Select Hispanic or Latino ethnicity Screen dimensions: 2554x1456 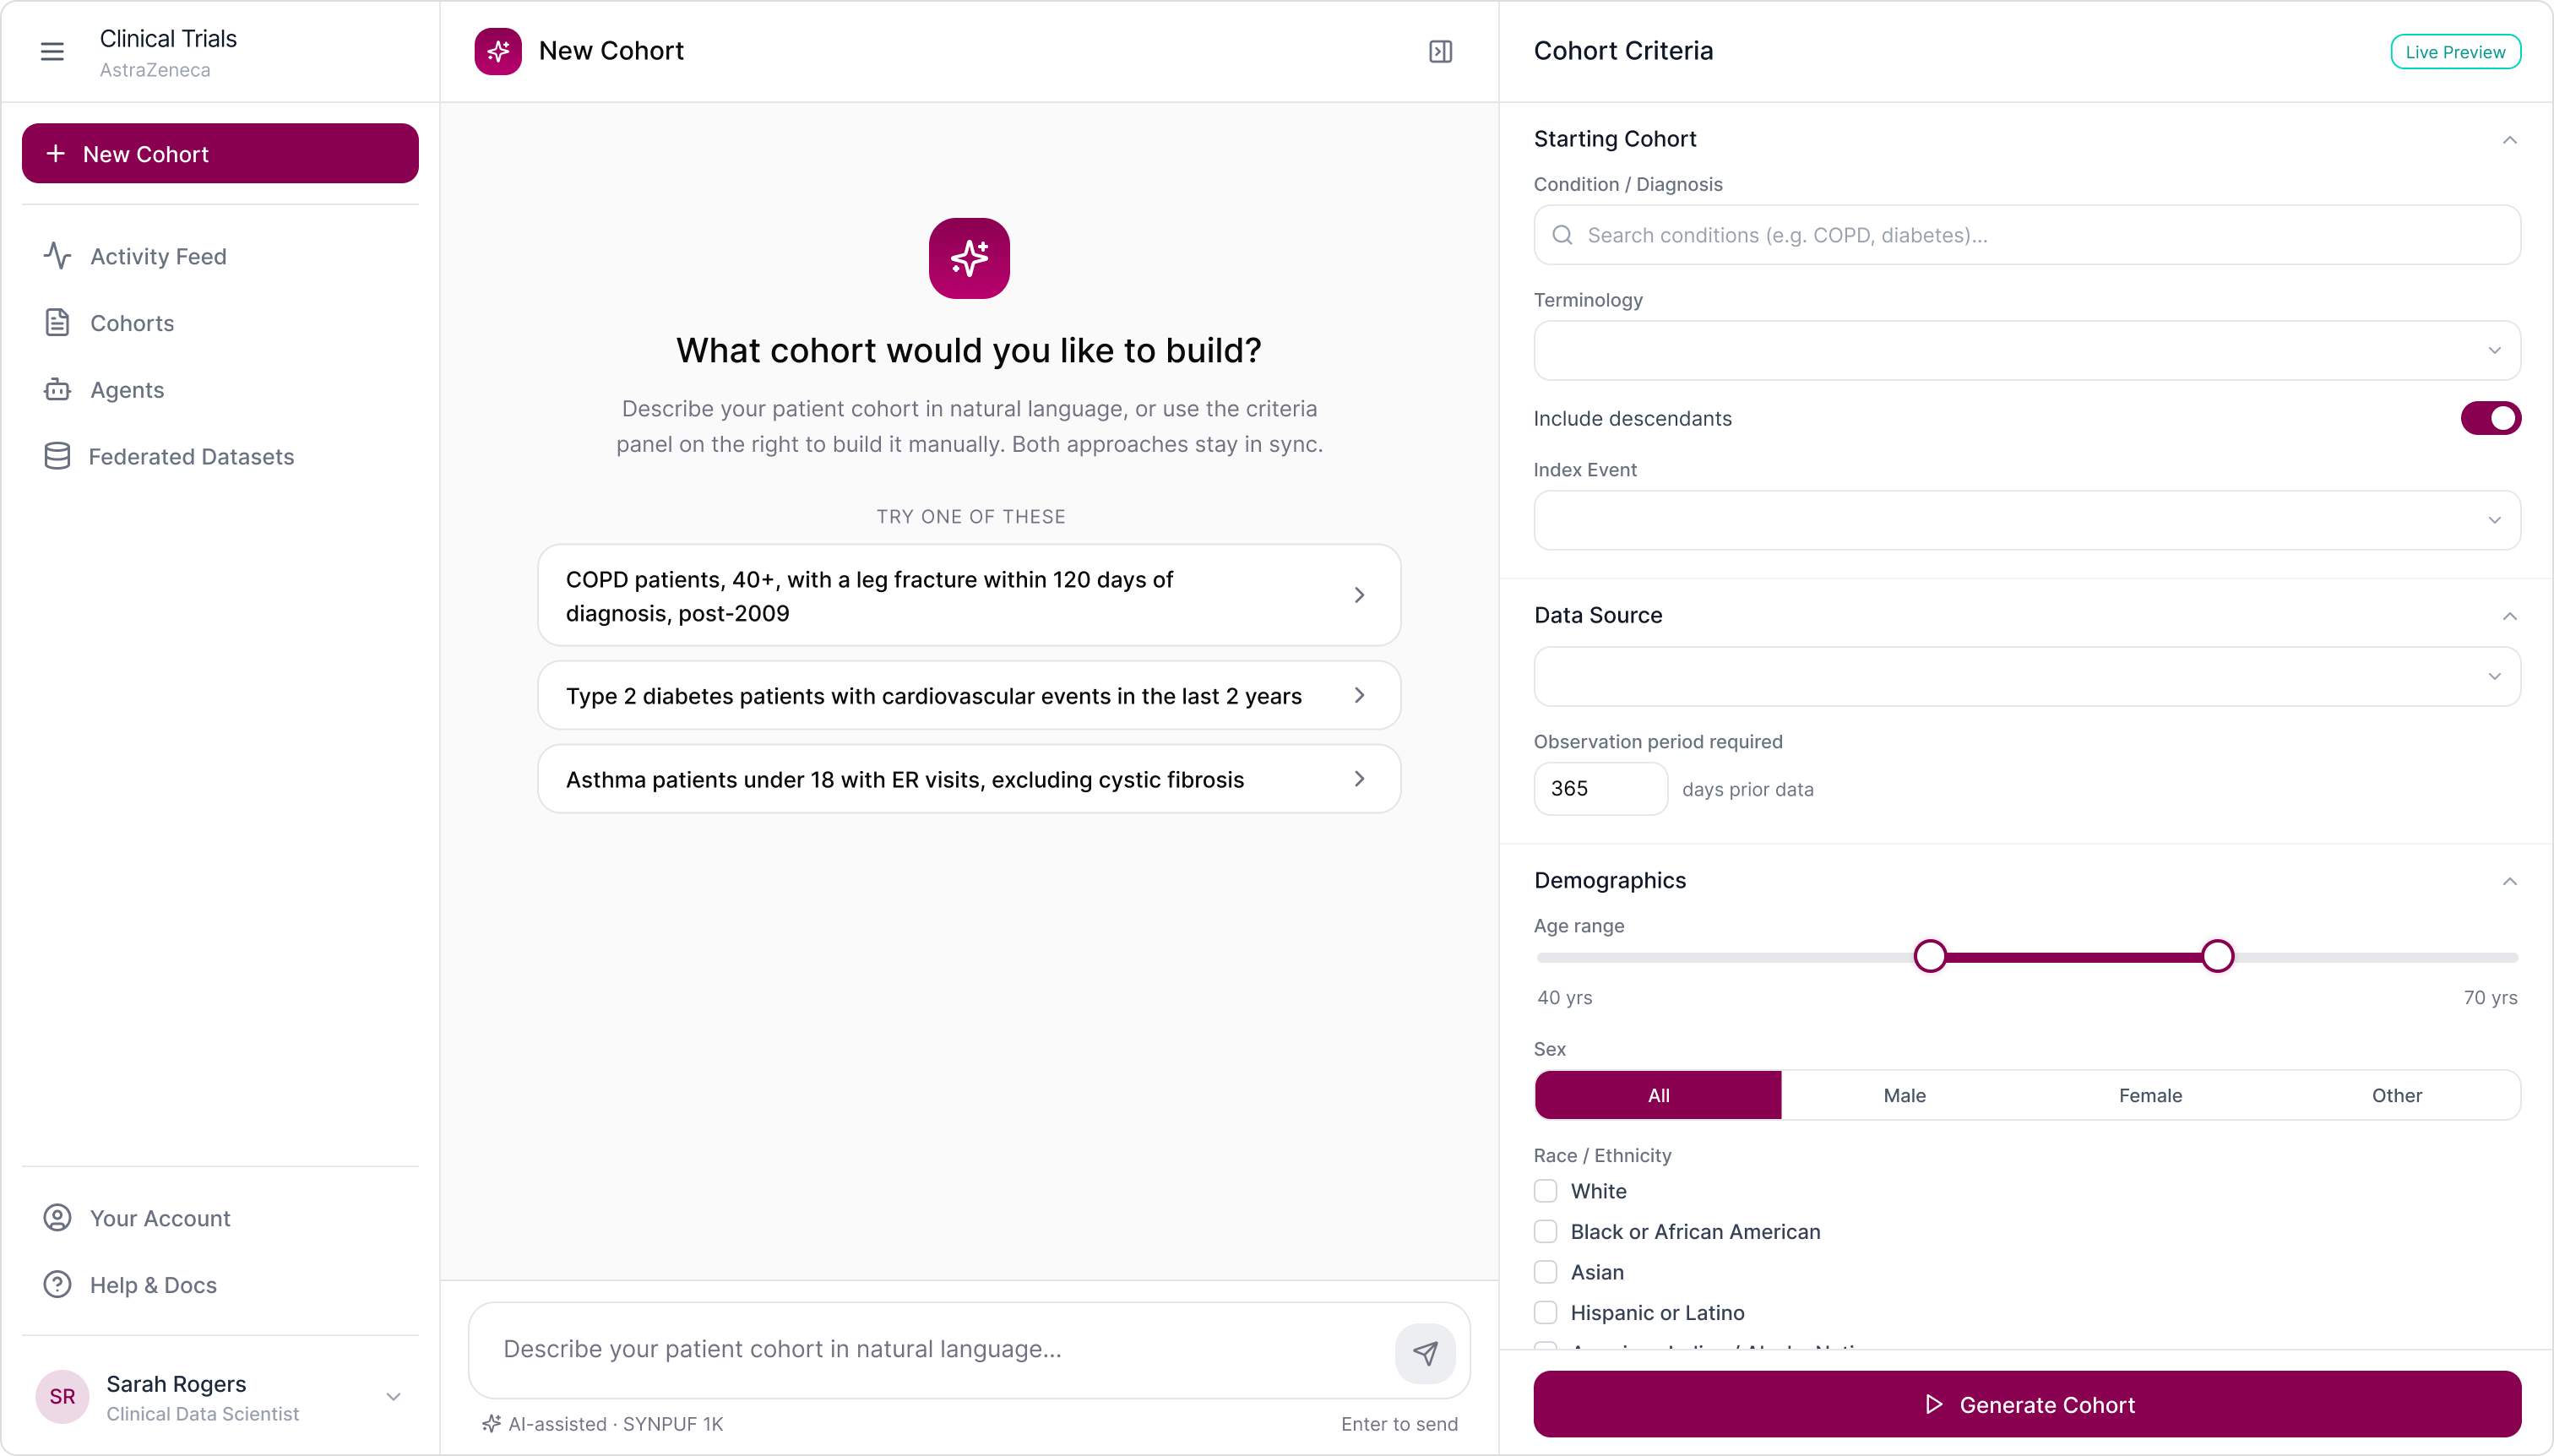(1545, 1312)
